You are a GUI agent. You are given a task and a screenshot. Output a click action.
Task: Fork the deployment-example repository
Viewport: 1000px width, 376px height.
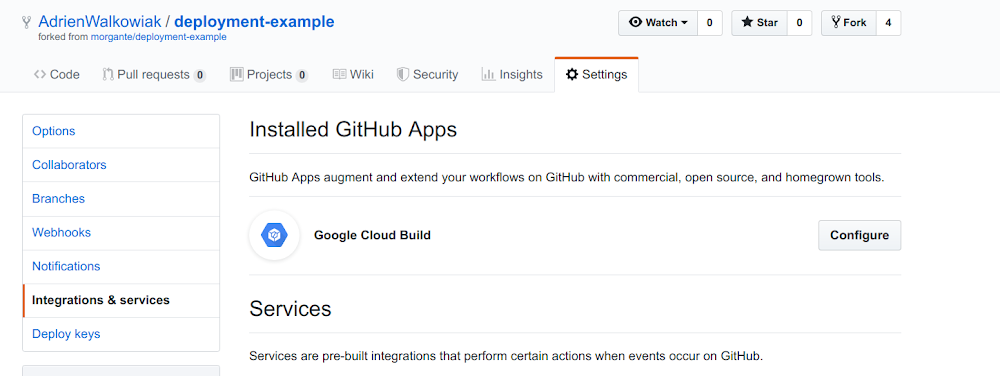point(849,23)
